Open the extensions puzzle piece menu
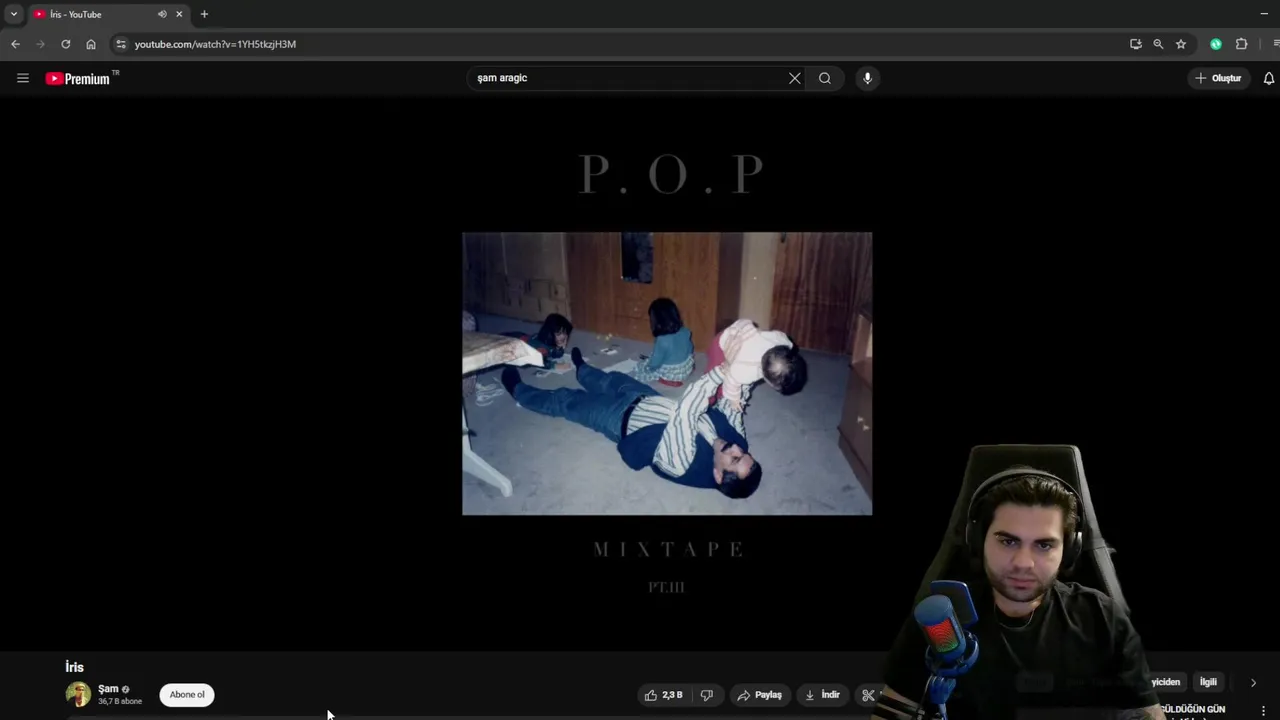This screenshot has height=720, width=1280. [x=1242, y=44]
